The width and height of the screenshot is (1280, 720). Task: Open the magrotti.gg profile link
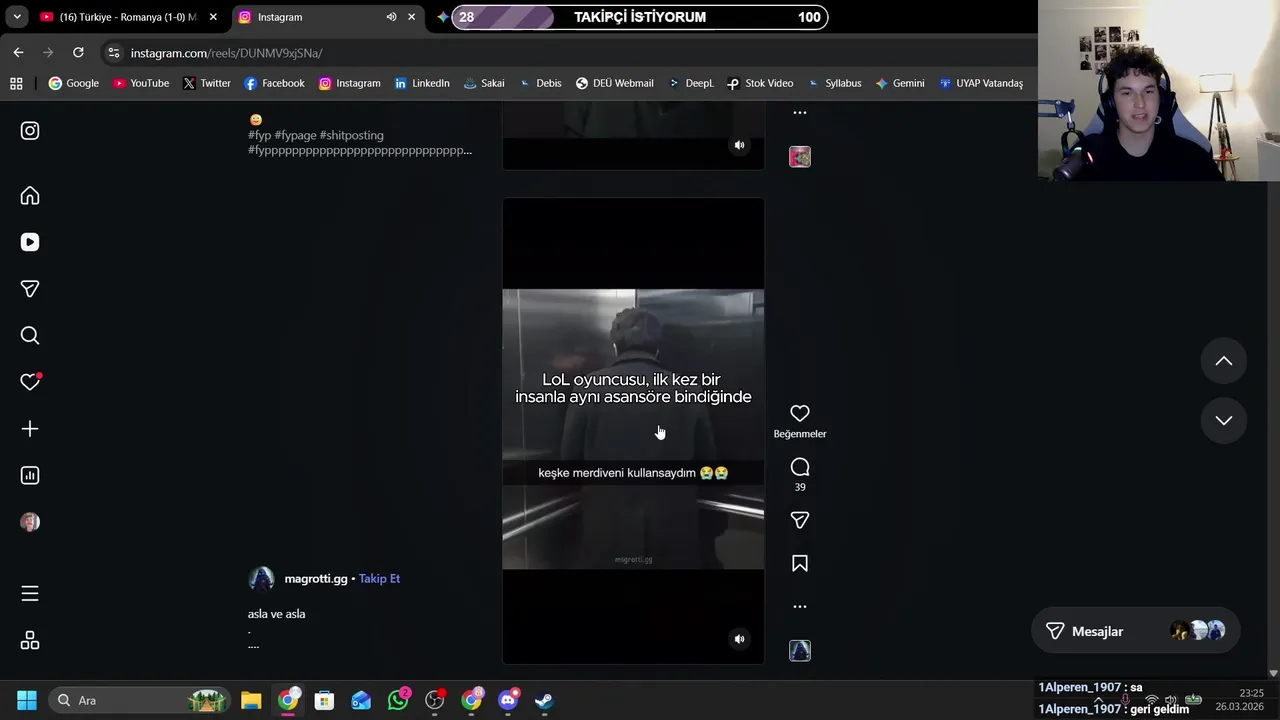(x=316, y=579)
